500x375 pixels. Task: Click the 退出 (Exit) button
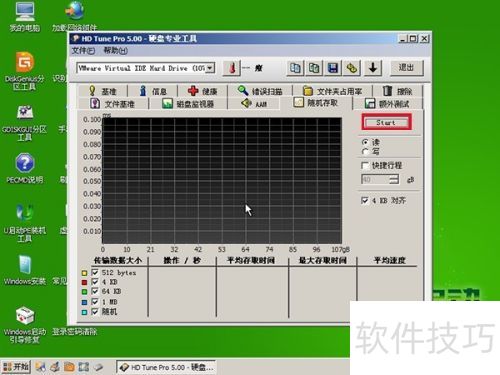point(406,68)
